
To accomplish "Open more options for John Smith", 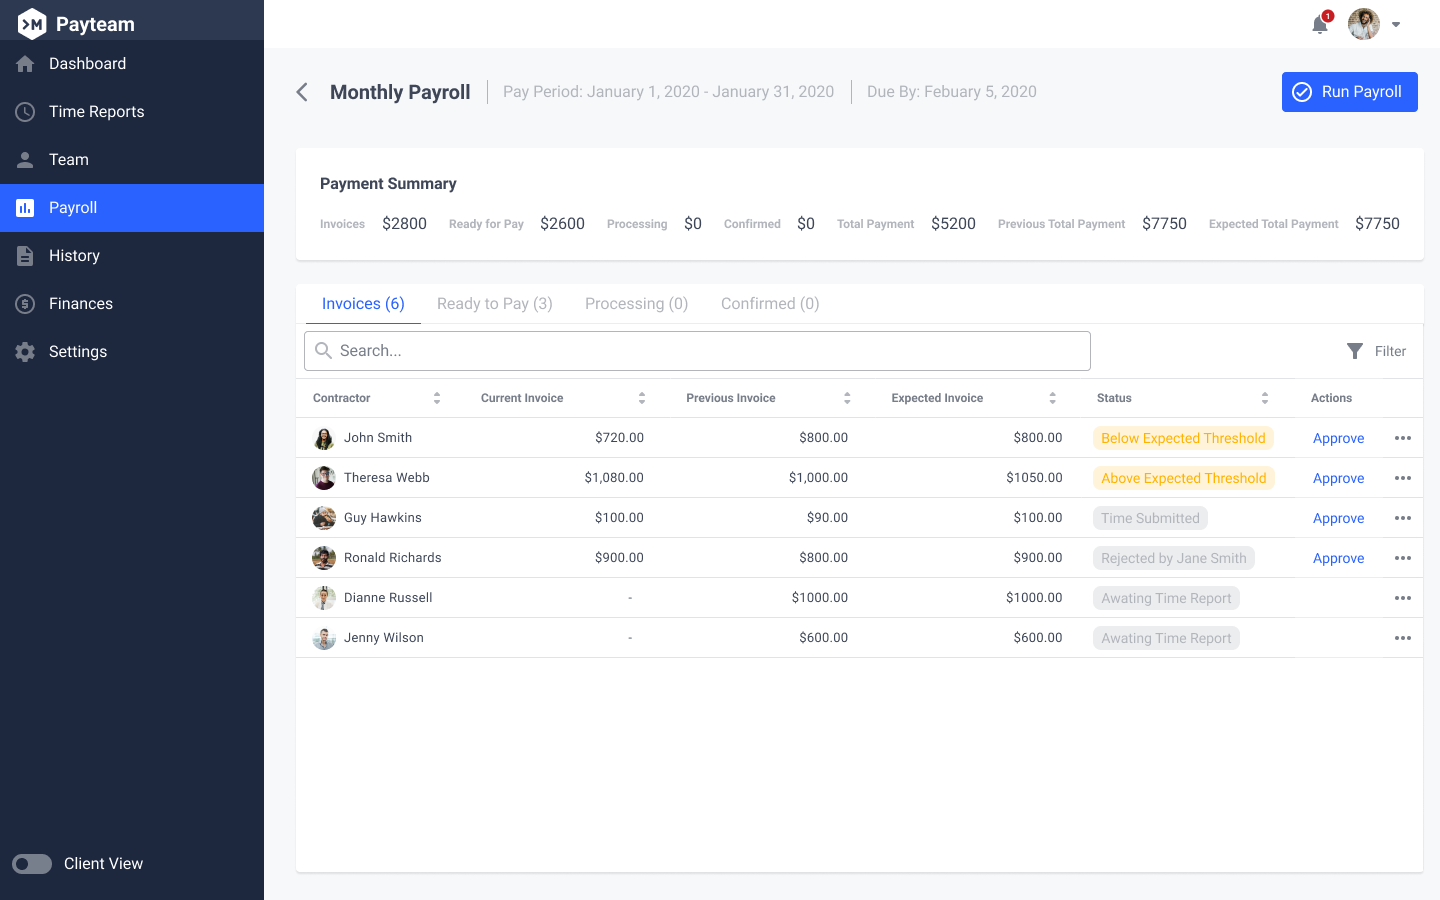I will (x=1402, y=438).
